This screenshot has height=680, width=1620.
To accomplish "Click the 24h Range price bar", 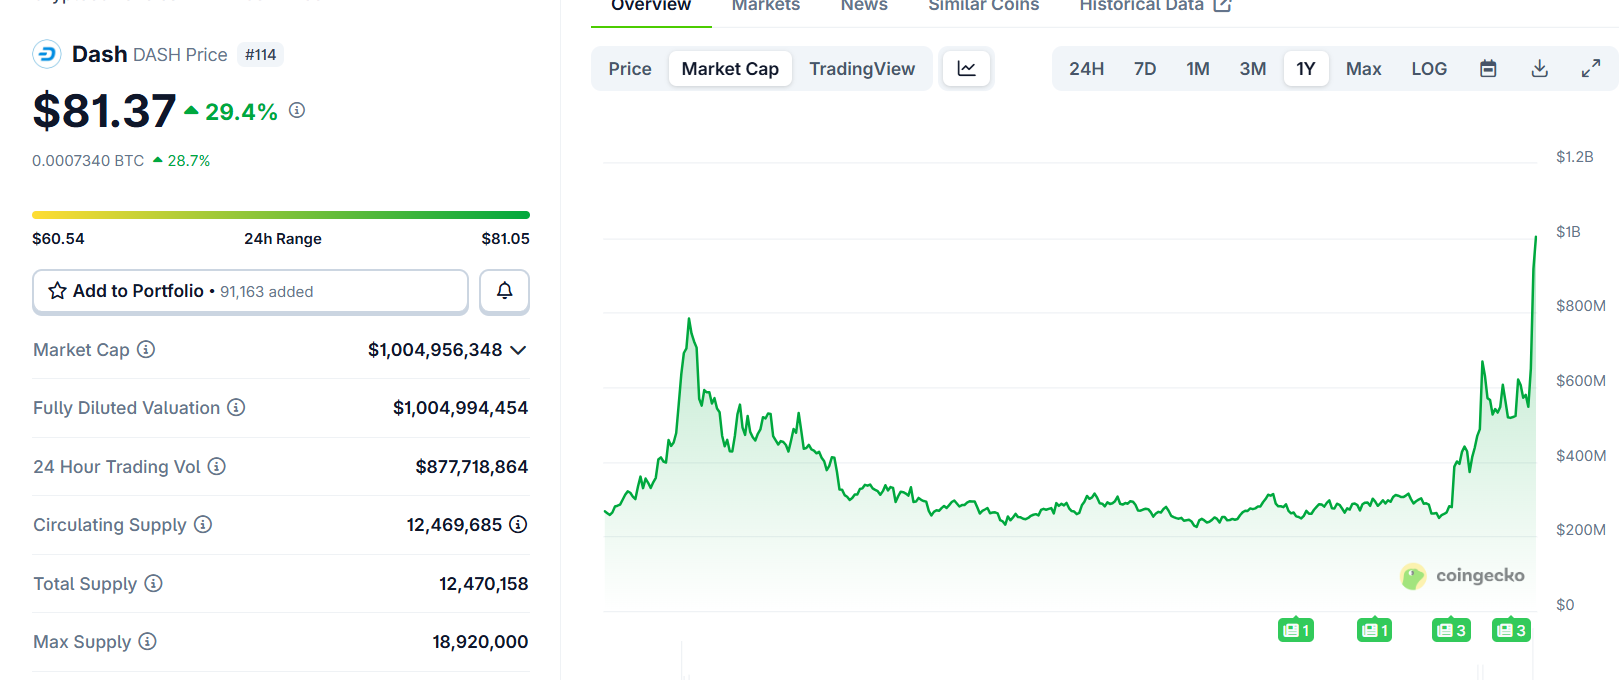I will pyautogui.click(x=280, y=215).
